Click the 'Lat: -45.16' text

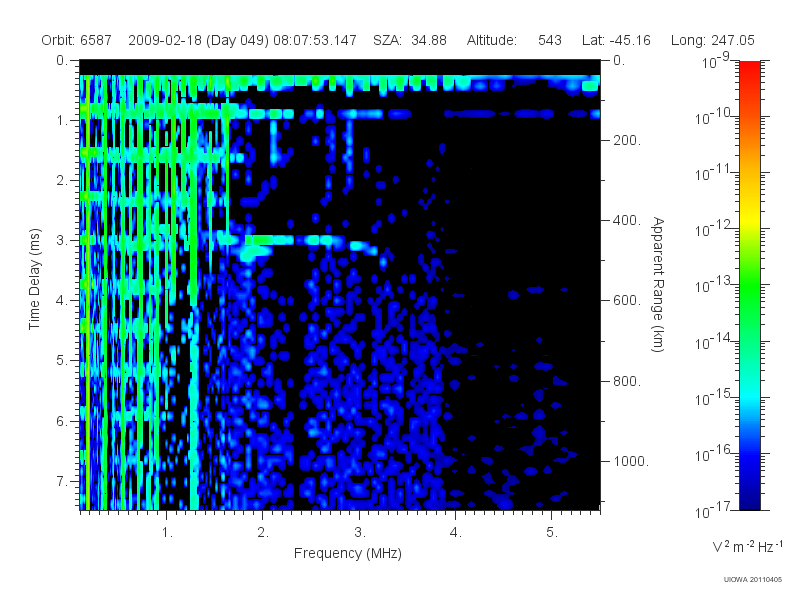[616, 40]
